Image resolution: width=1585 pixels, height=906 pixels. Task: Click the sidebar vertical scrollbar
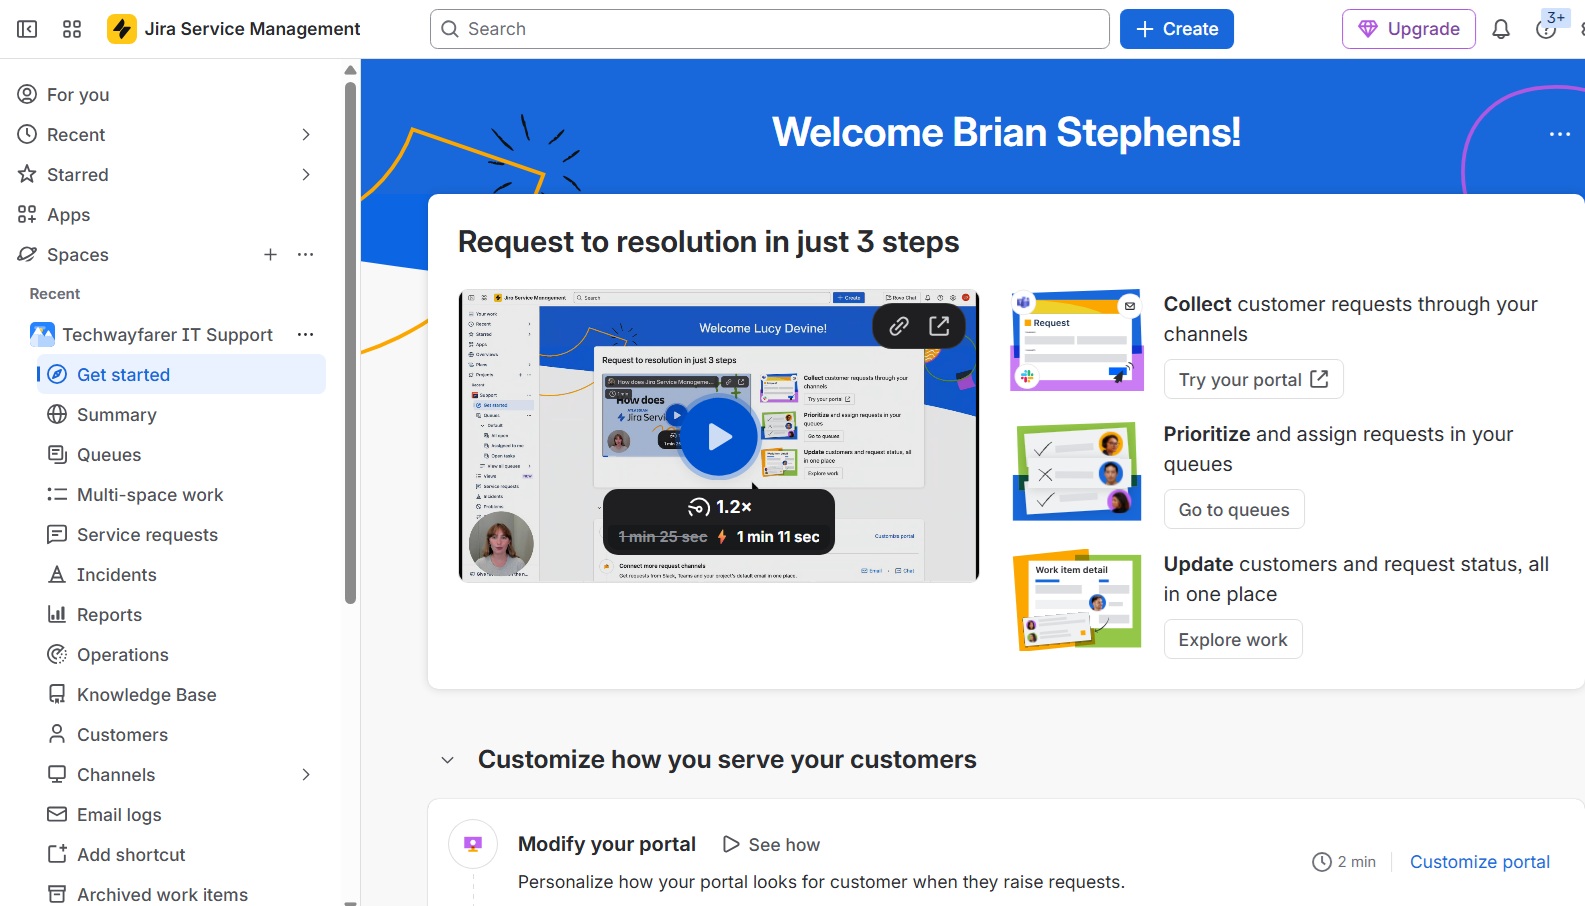click(350, 343)
